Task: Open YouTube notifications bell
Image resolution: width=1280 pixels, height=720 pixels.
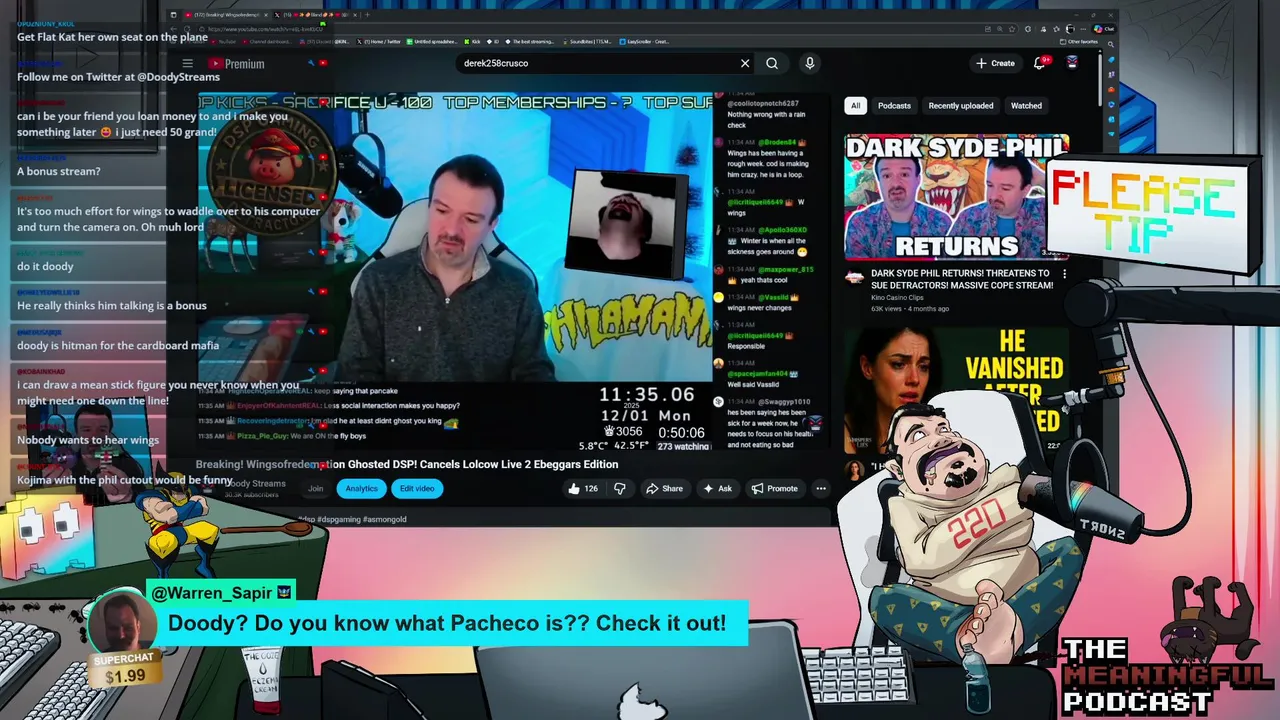Action: (x=1040, y=63)
